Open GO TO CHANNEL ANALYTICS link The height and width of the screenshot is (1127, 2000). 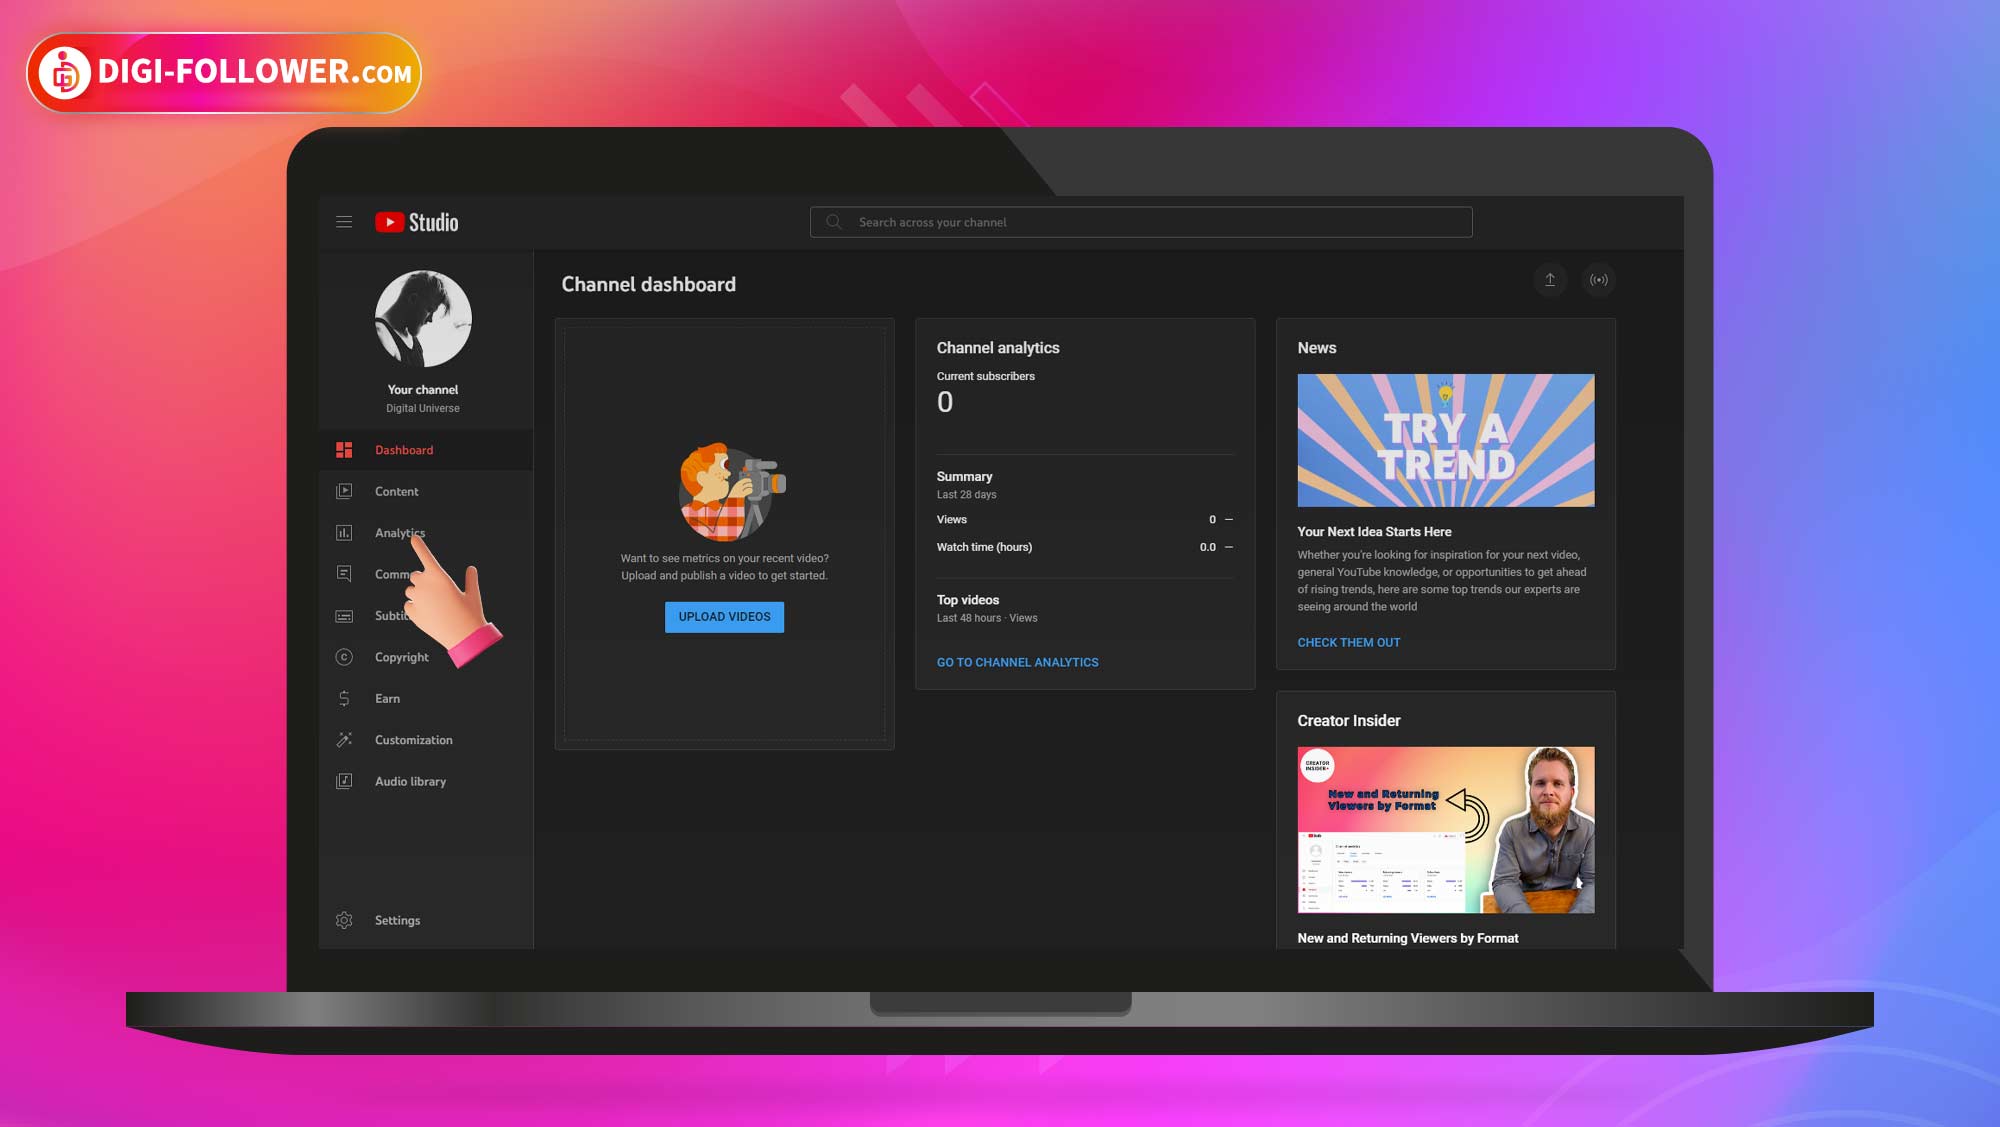click(1016, 661)
